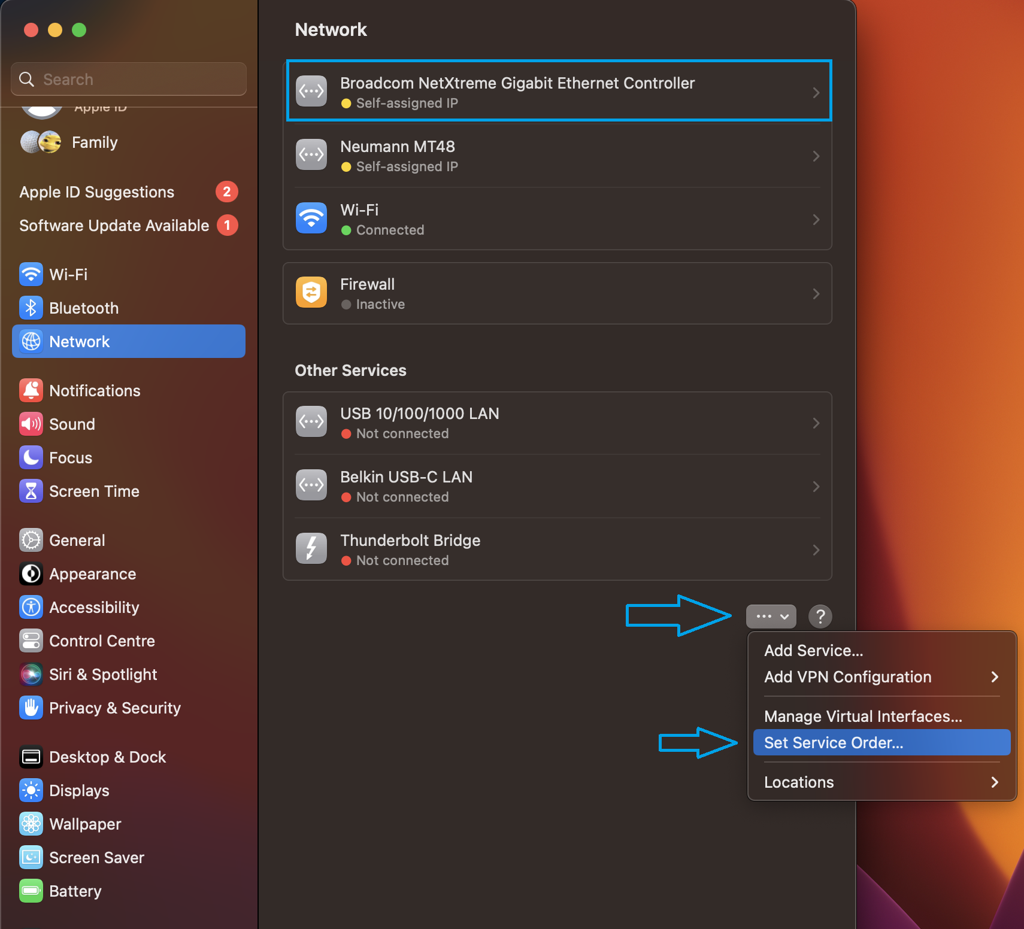This screenshot has width=1024, height=929.
Task: Select Network in the sidebar
Action: tap(128, 341)
